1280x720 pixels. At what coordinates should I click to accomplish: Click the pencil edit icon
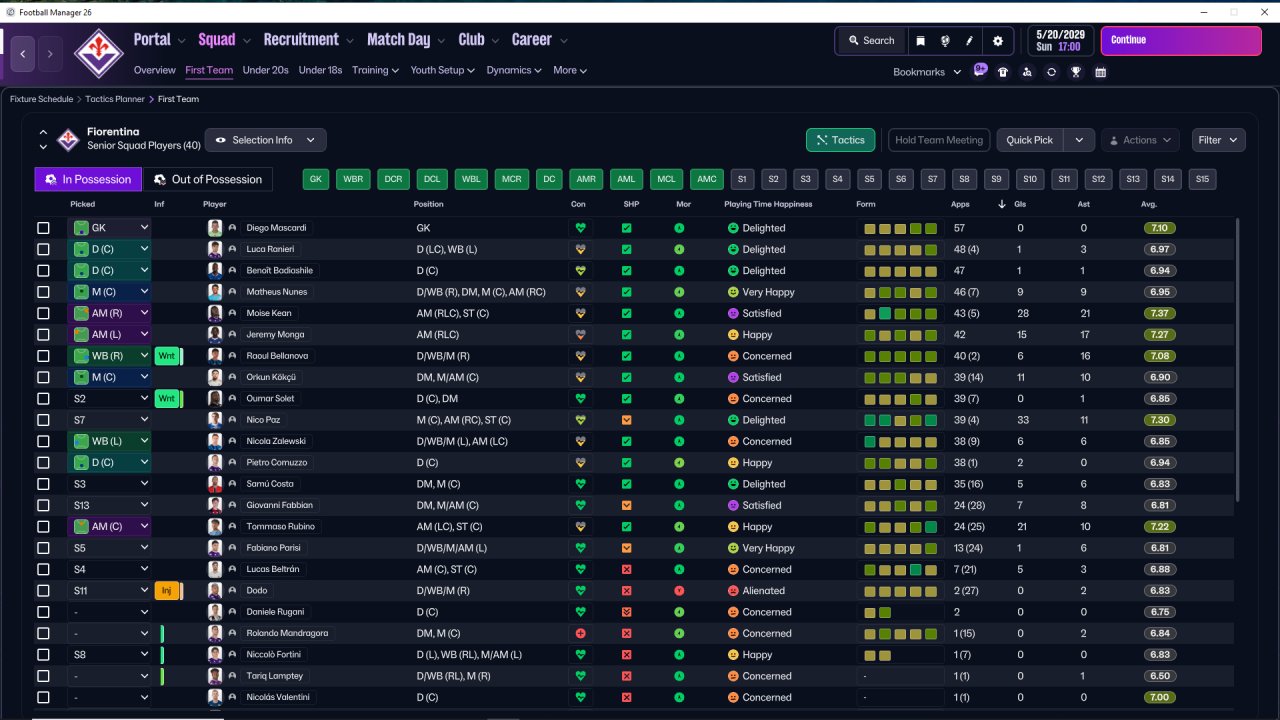pos(969,41)
